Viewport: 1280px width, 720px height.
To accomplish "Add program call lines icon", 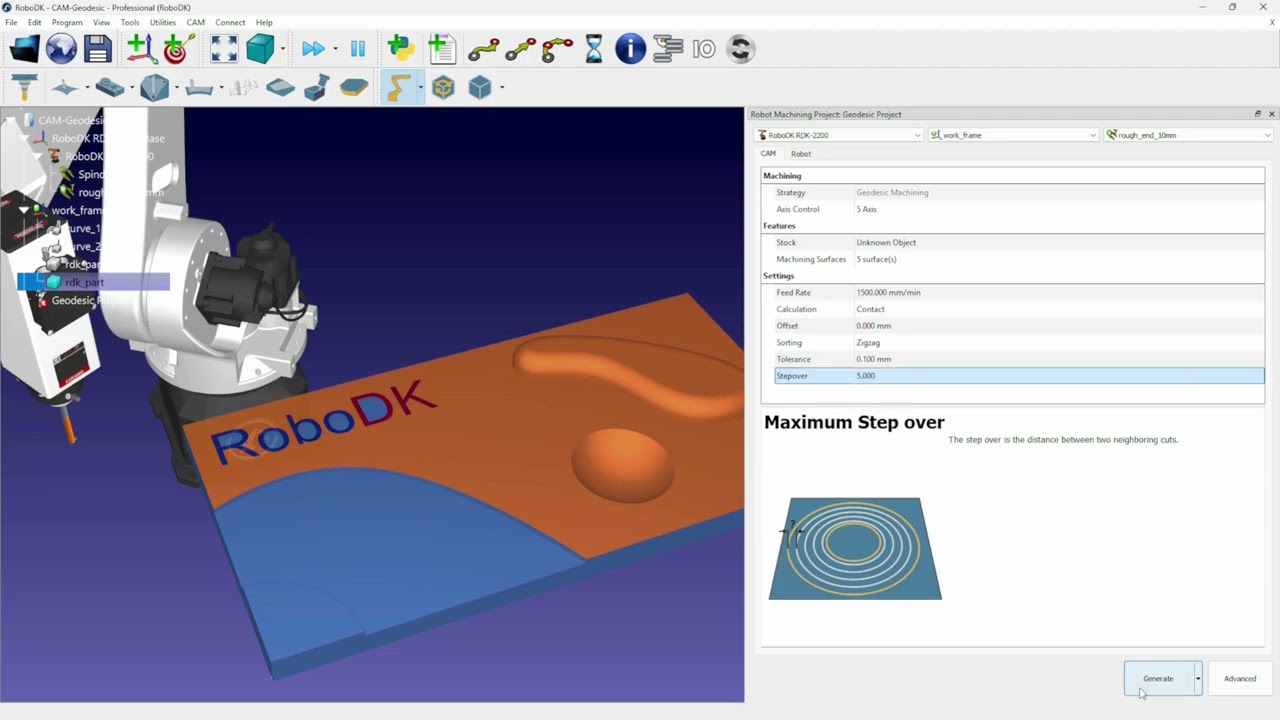I will [x=668, y=48].
